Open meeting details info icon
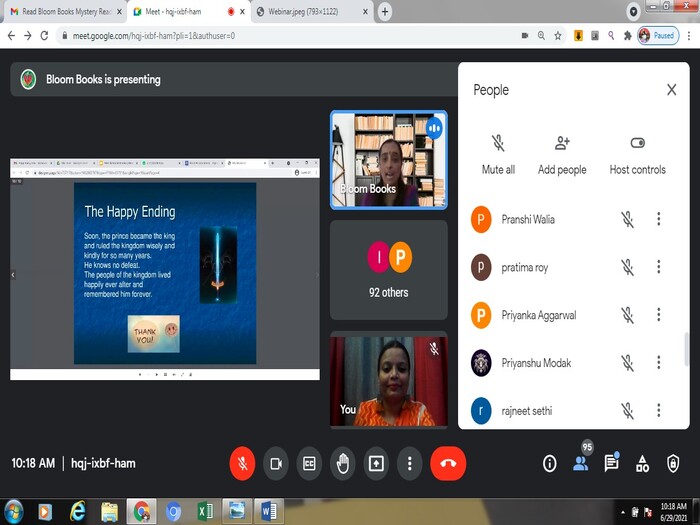This screenshot has width=700, height=525. point(550,463)
